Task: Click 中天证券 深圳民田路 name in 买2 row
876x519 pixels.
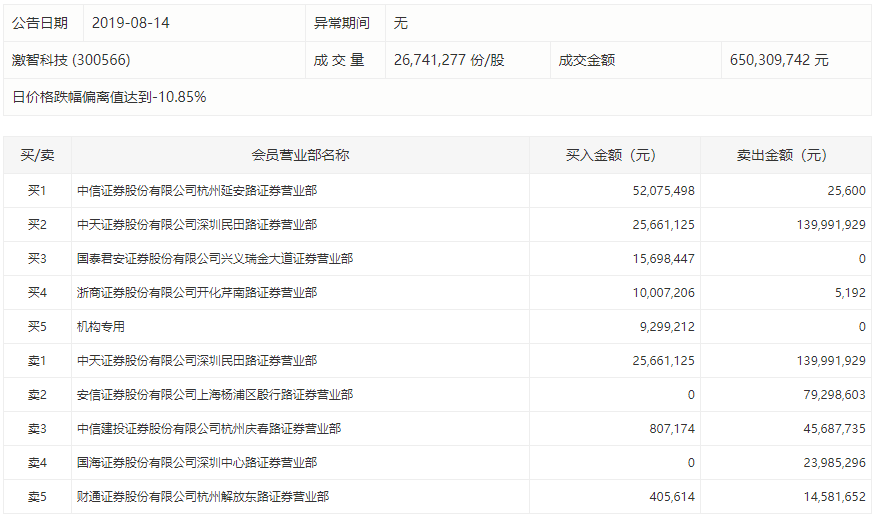Action: [197, 225]
